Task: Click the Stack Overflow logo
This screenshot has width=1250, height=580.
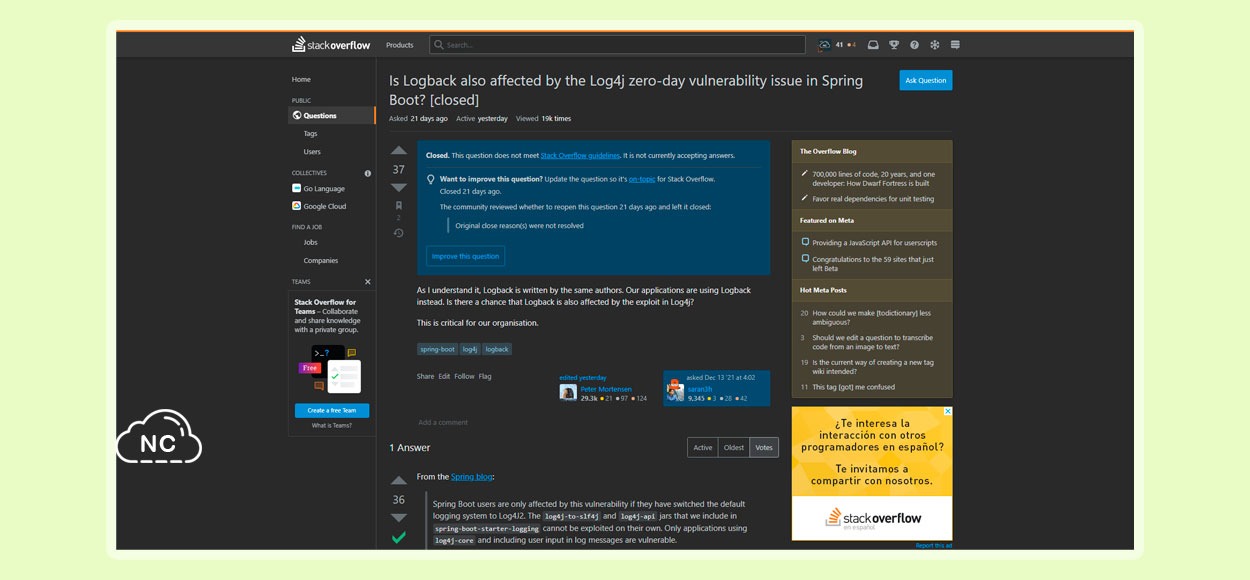Action: coord(333,45)
